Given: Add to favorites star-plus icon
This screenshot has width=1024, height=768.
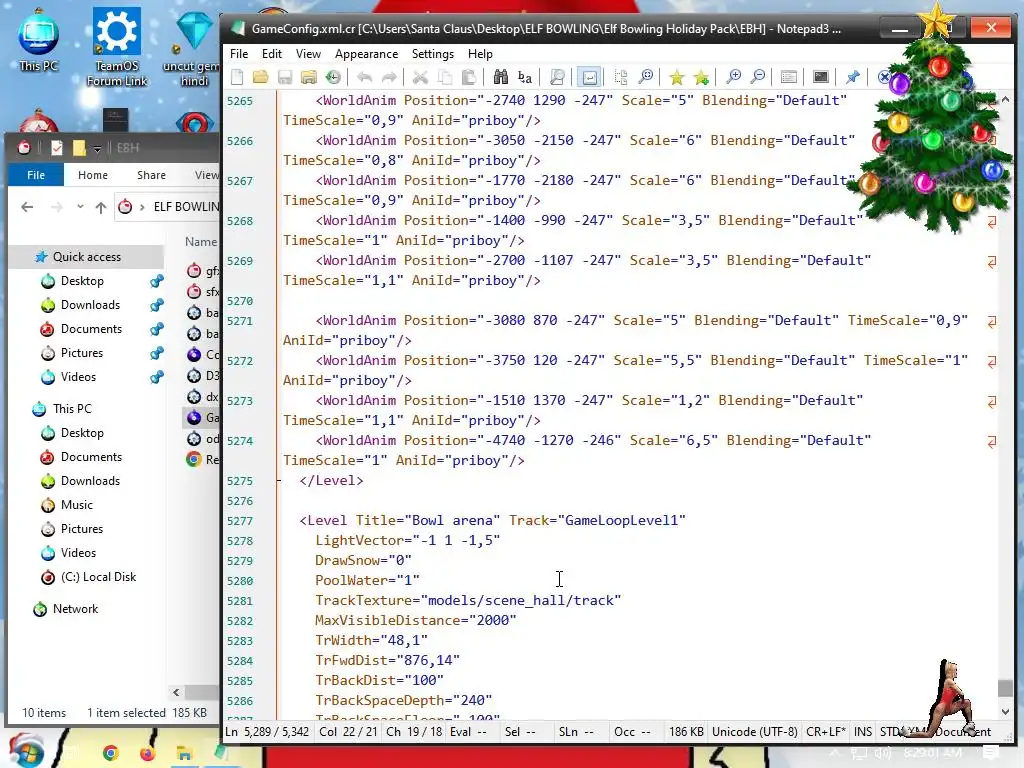Looking at the screenshot, I should 701,78.
